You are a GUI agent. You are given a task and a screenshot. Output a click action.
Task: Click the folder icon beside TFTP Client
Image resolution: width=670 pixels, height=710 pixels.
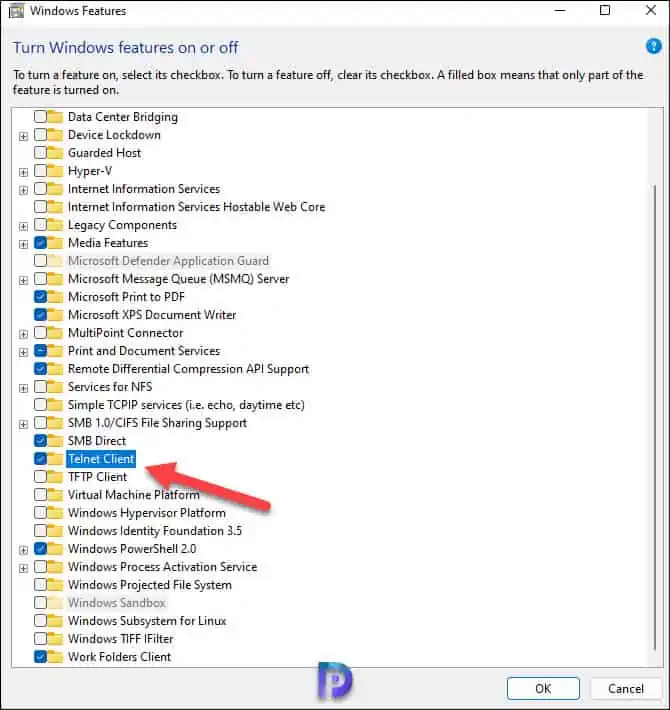coord(55,477)
